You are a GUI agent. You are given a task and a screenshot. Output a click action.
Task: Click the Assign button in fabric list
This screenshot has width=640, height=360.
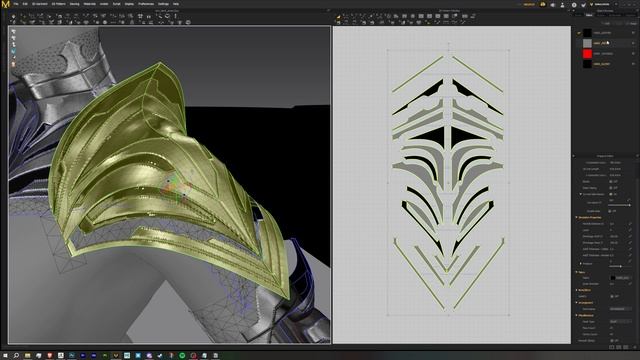click(x=632, y=24)
